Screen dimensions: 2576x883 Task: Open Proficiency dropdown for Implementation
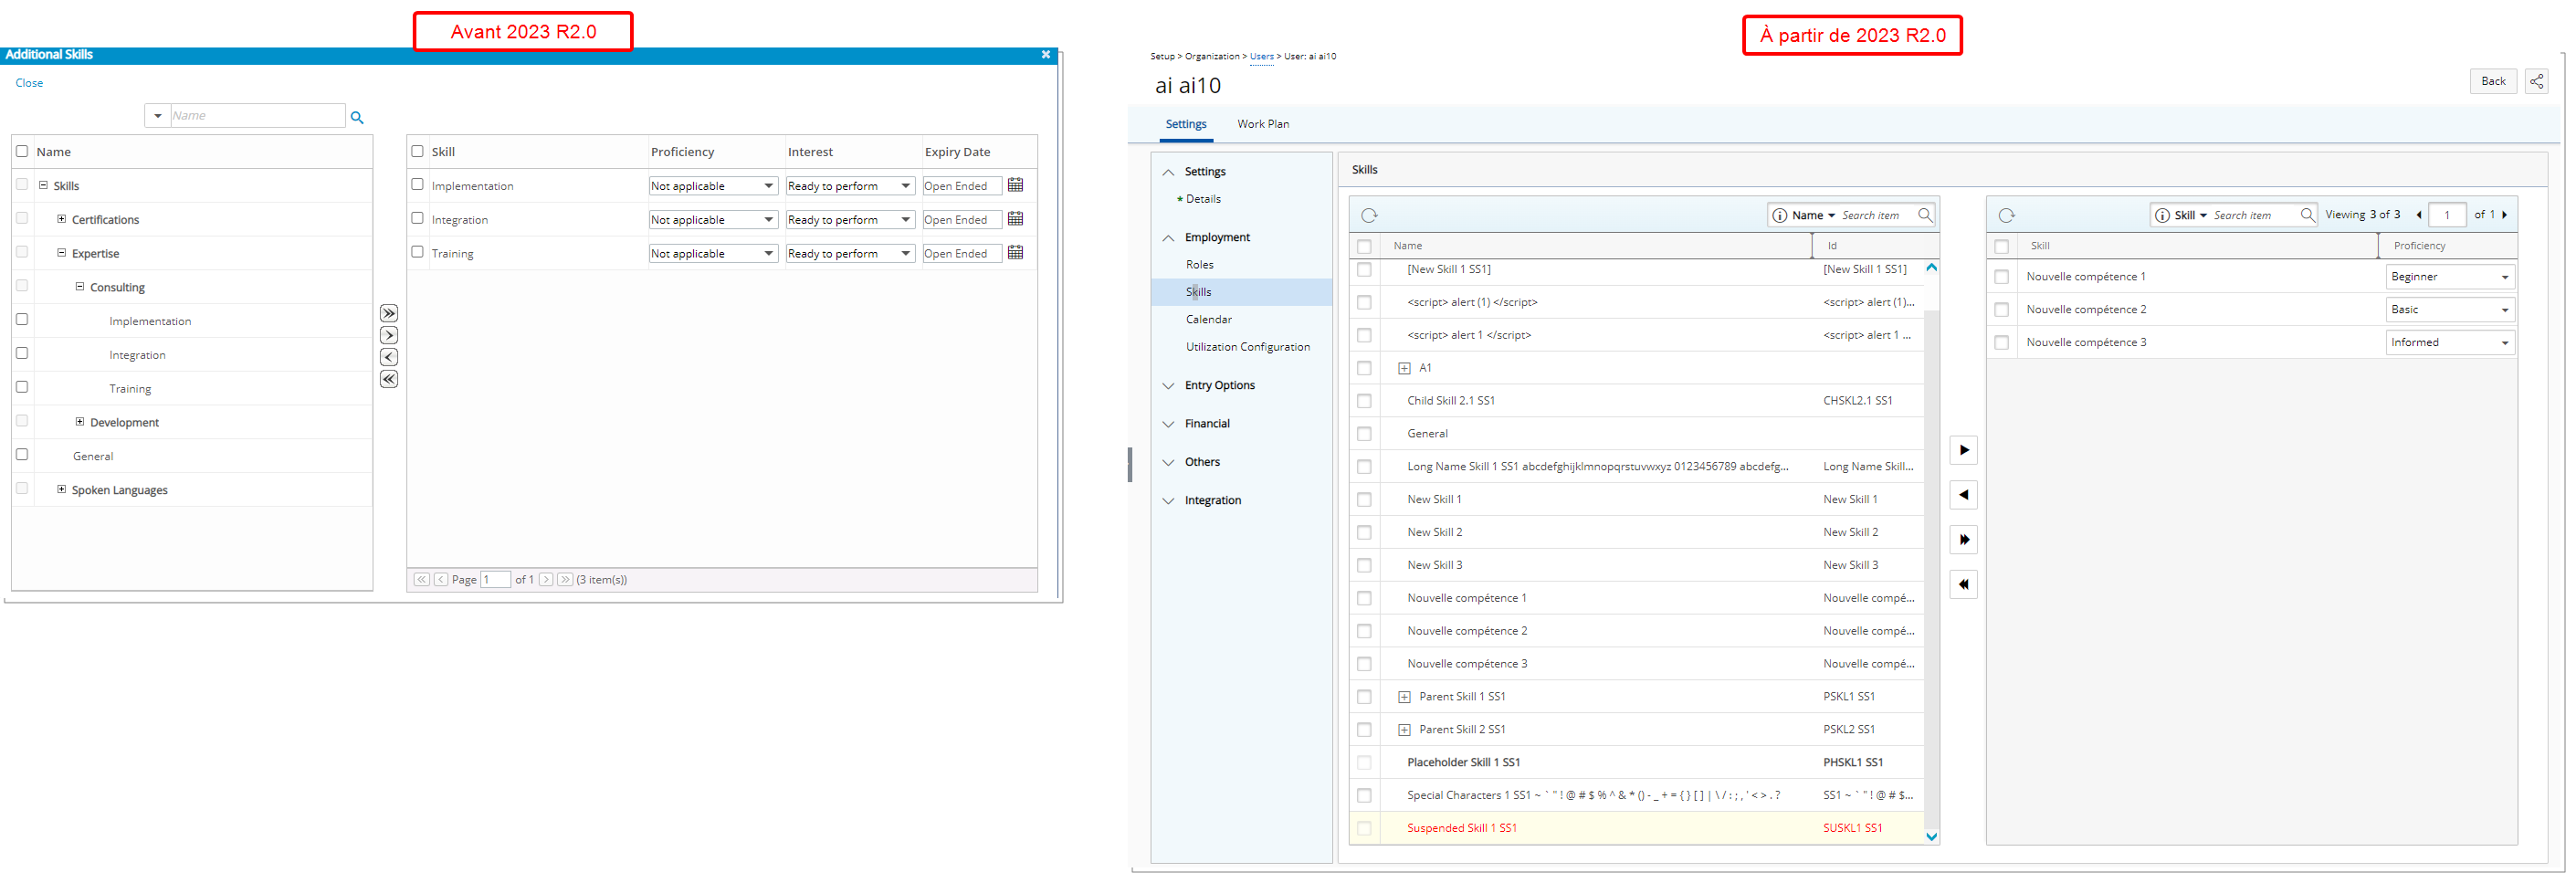pos(713,186)
